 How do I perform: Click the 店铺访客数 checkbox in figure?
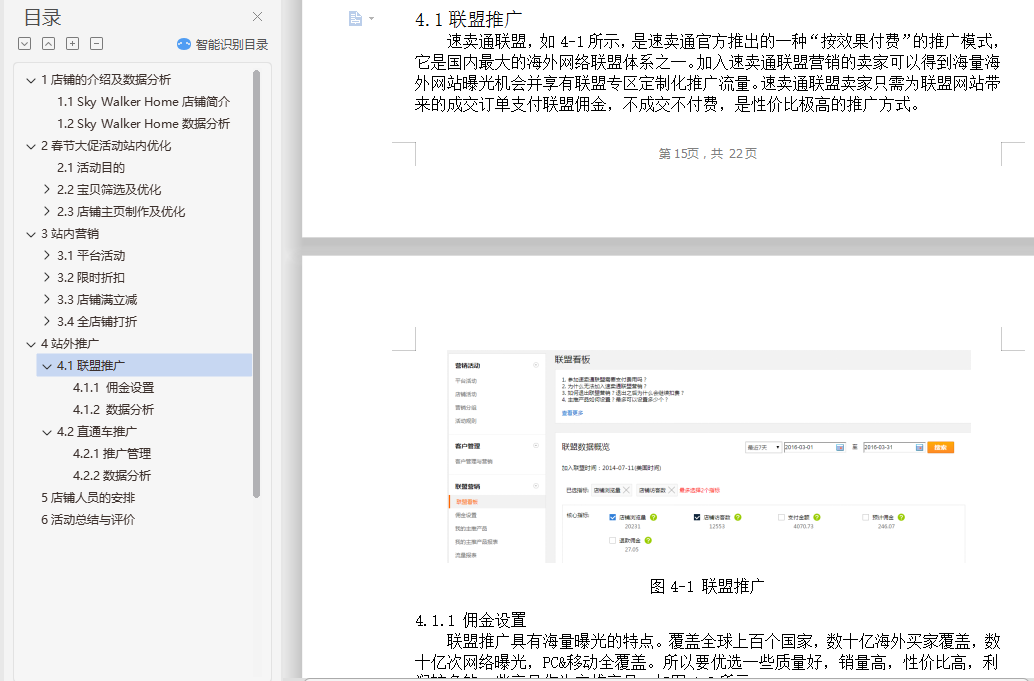point(697,518)
